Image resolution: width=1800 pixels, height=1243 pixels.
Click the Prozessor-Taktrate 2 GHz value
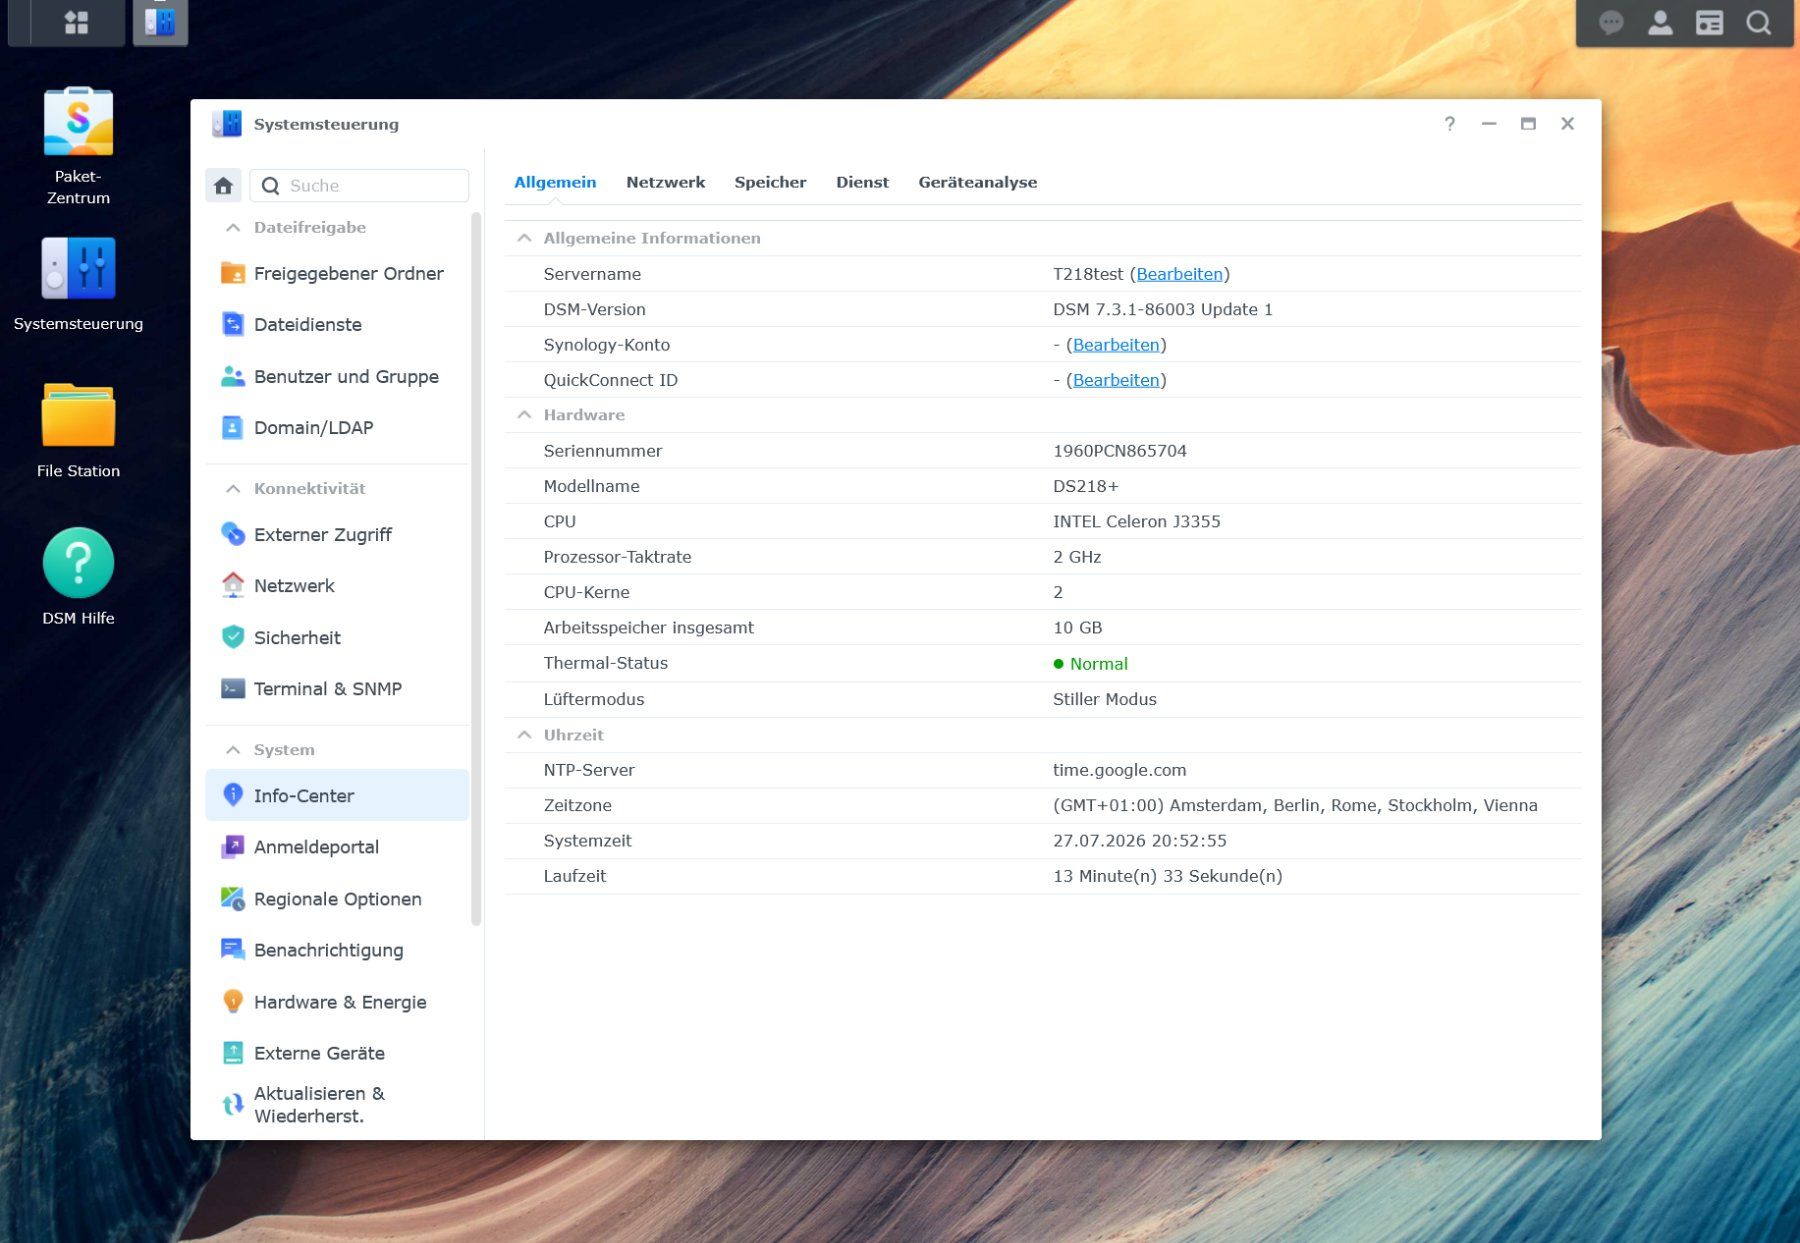(1076, 557)
